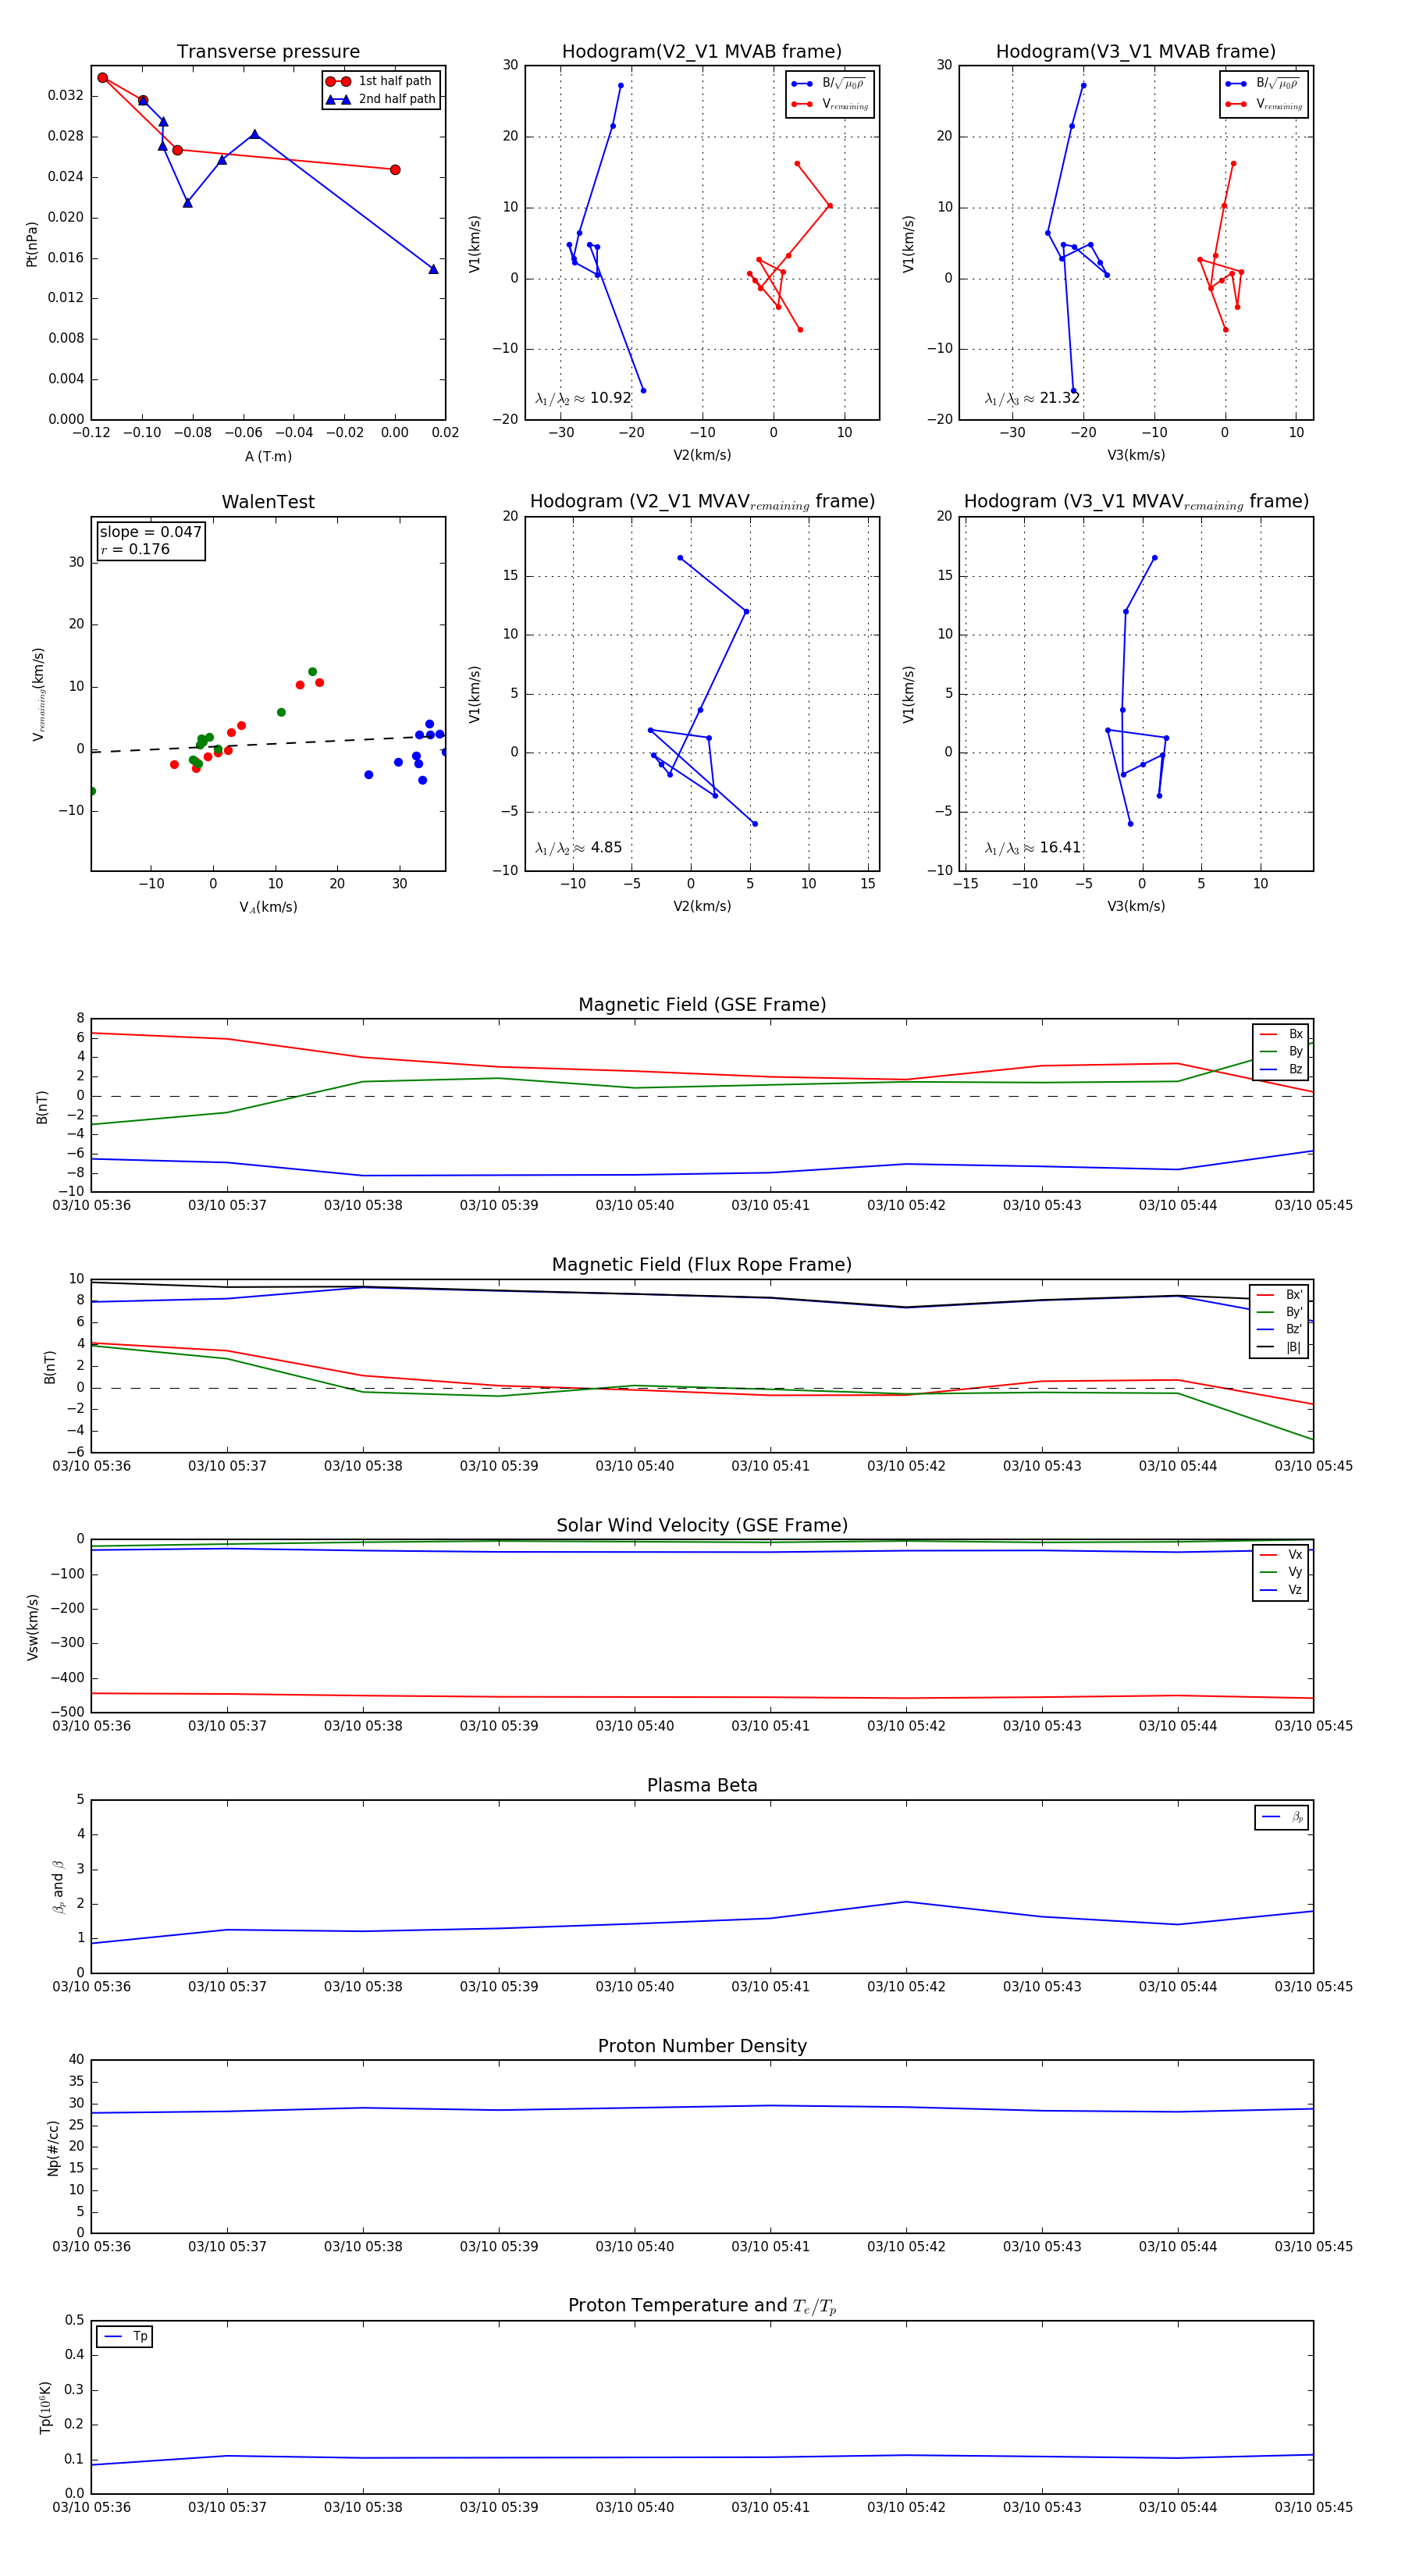Image resolution: width=1405 pixels, height=2576 pixels.
Task: Click the 'Proton Temperature and Te/Tp' title
Action: 702,2305
